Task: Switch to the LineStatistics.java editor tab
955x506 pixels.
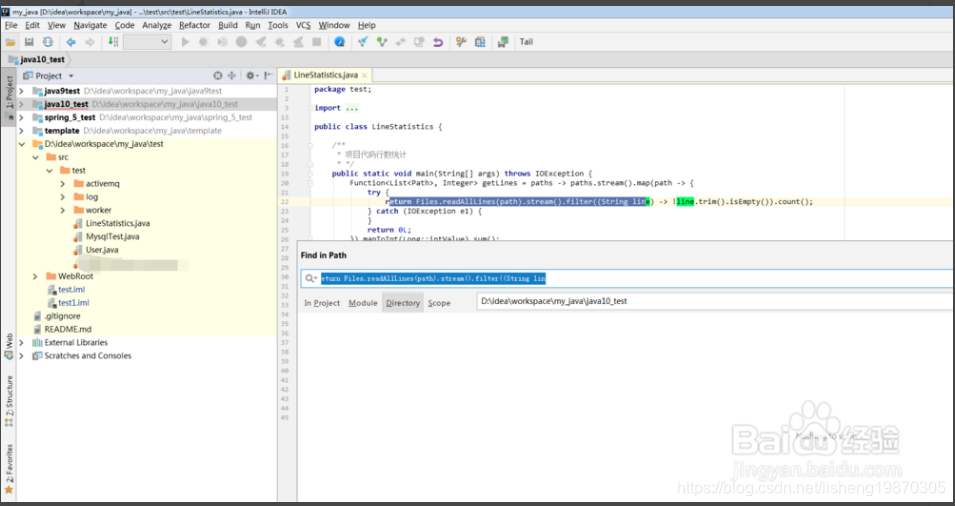Action: (x=325, y=75)
